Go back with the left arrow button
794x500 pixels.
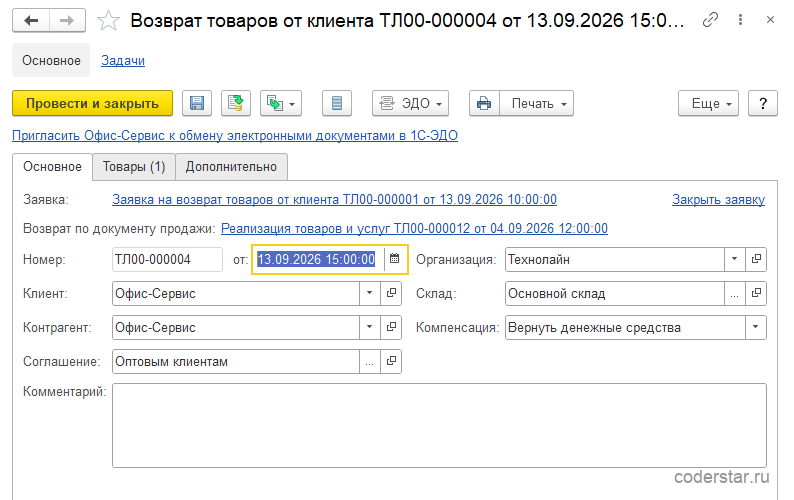pyautogui.click(x=31, y=21)
